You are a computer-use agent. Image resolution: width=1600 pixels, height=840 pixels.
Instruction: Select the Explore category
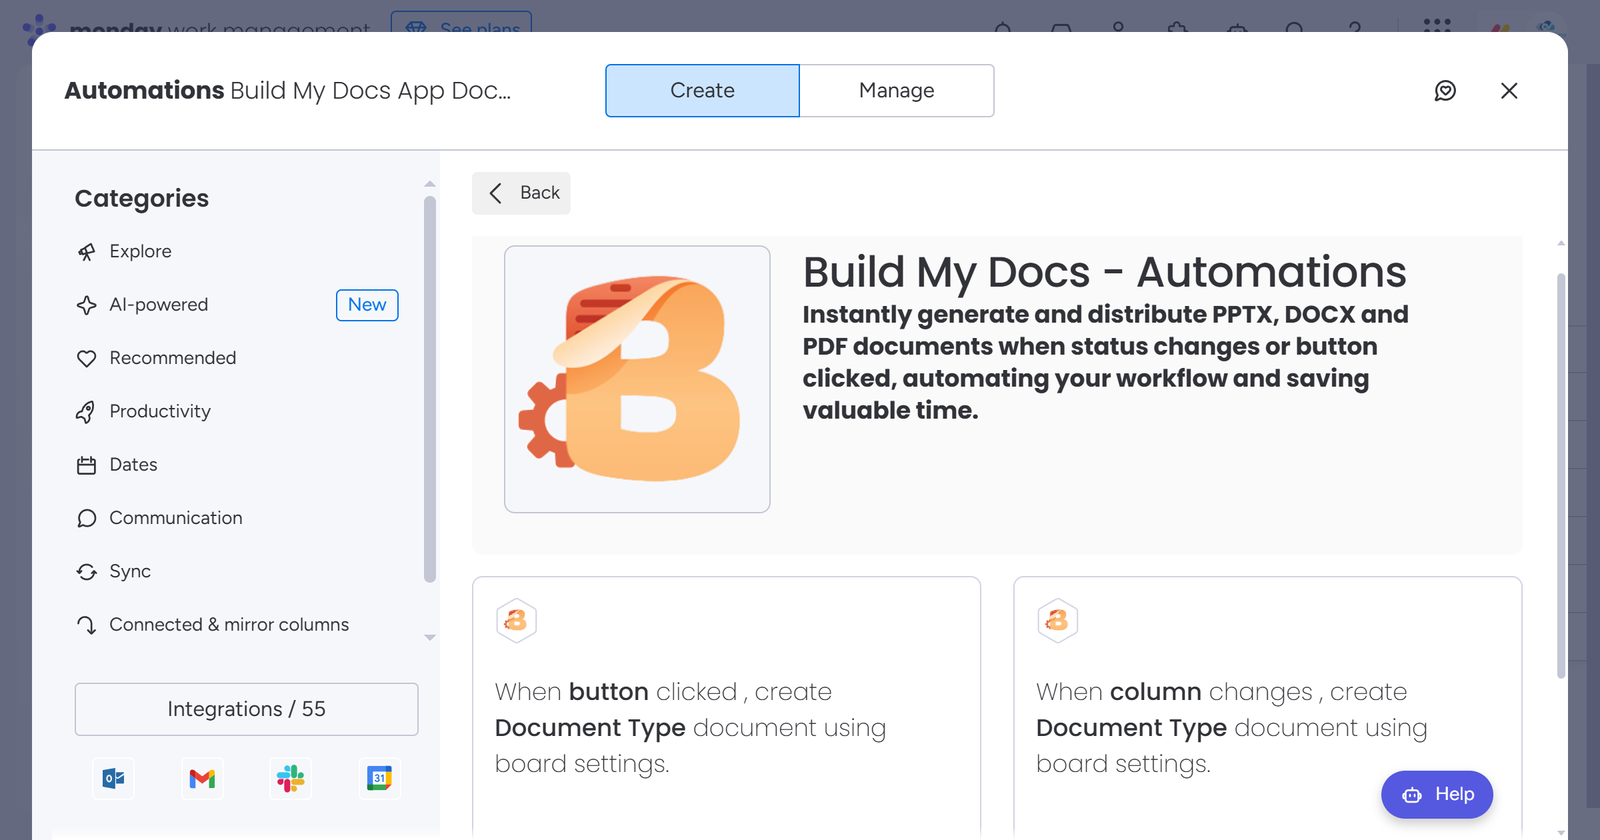[140, 252]
